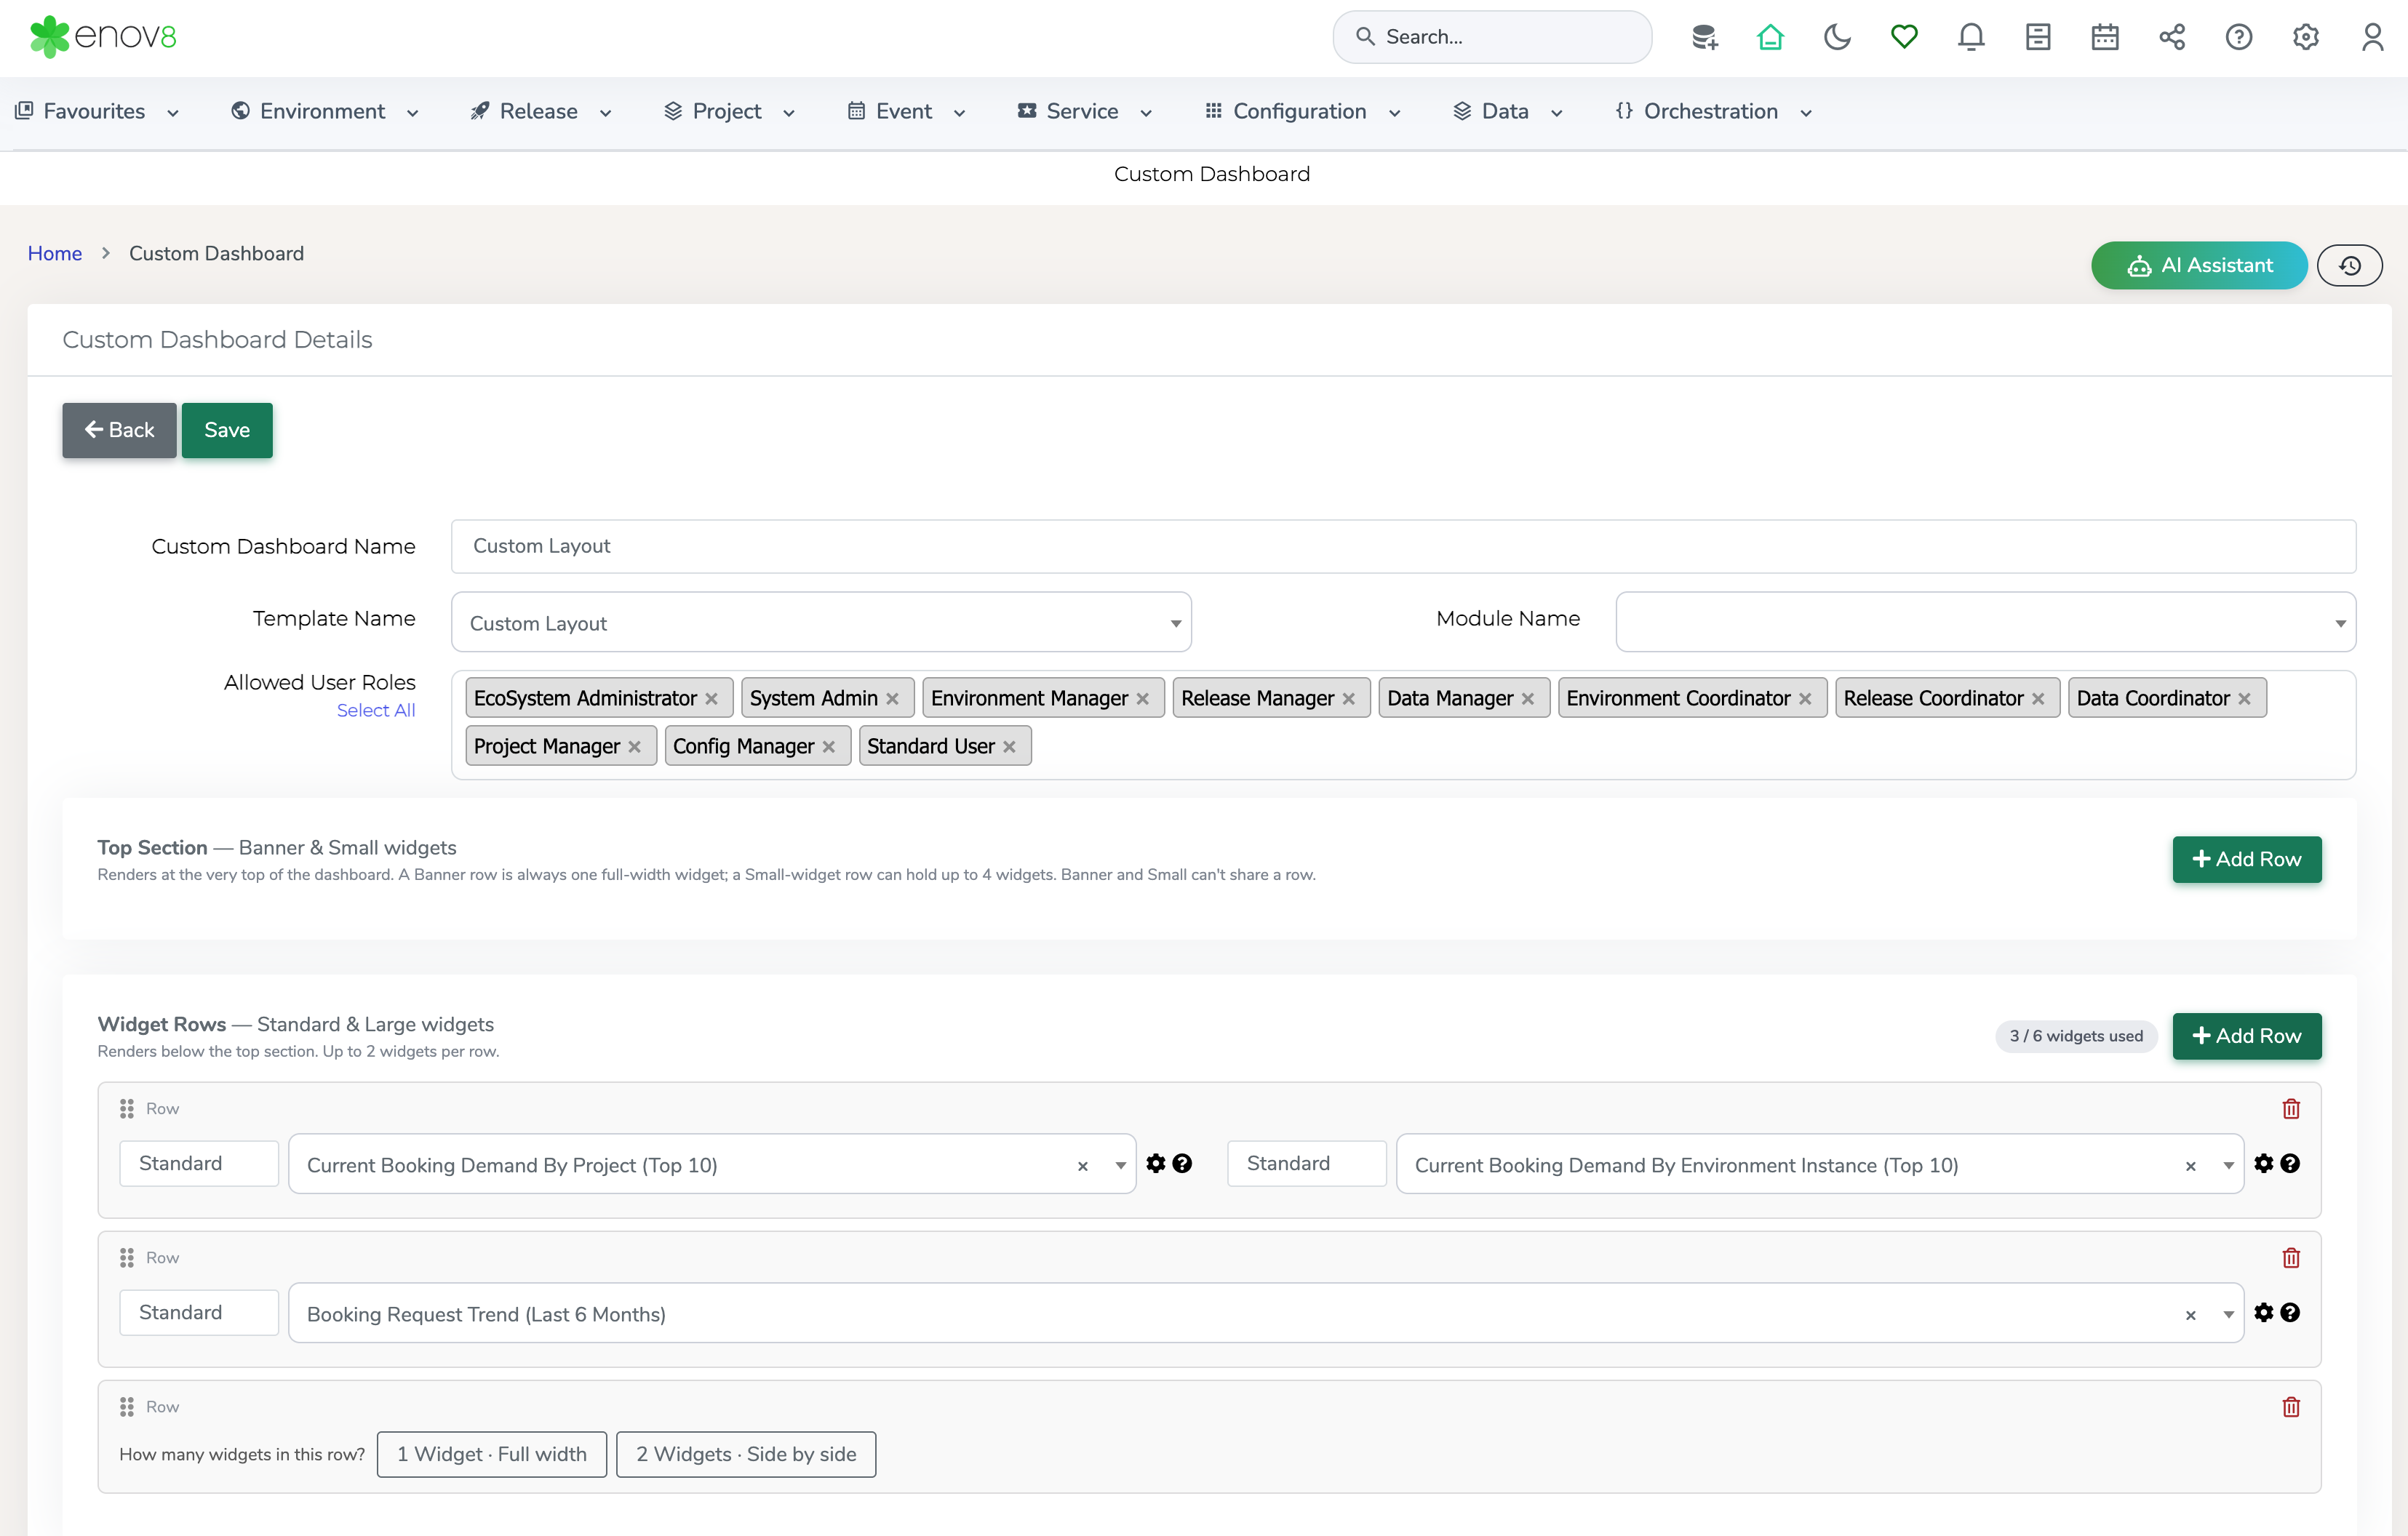Remove EcoSystem Administrator role tag

click(712, 698)
